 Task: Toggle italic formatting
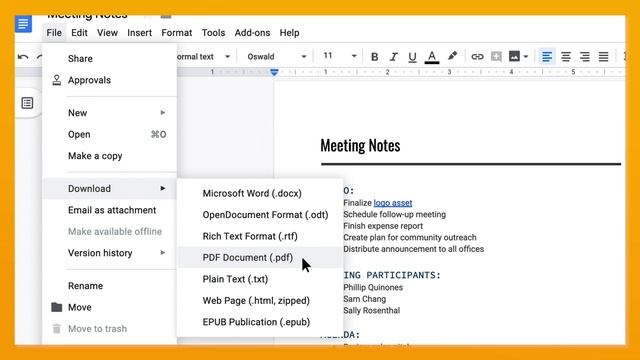(x=393, y=57)
